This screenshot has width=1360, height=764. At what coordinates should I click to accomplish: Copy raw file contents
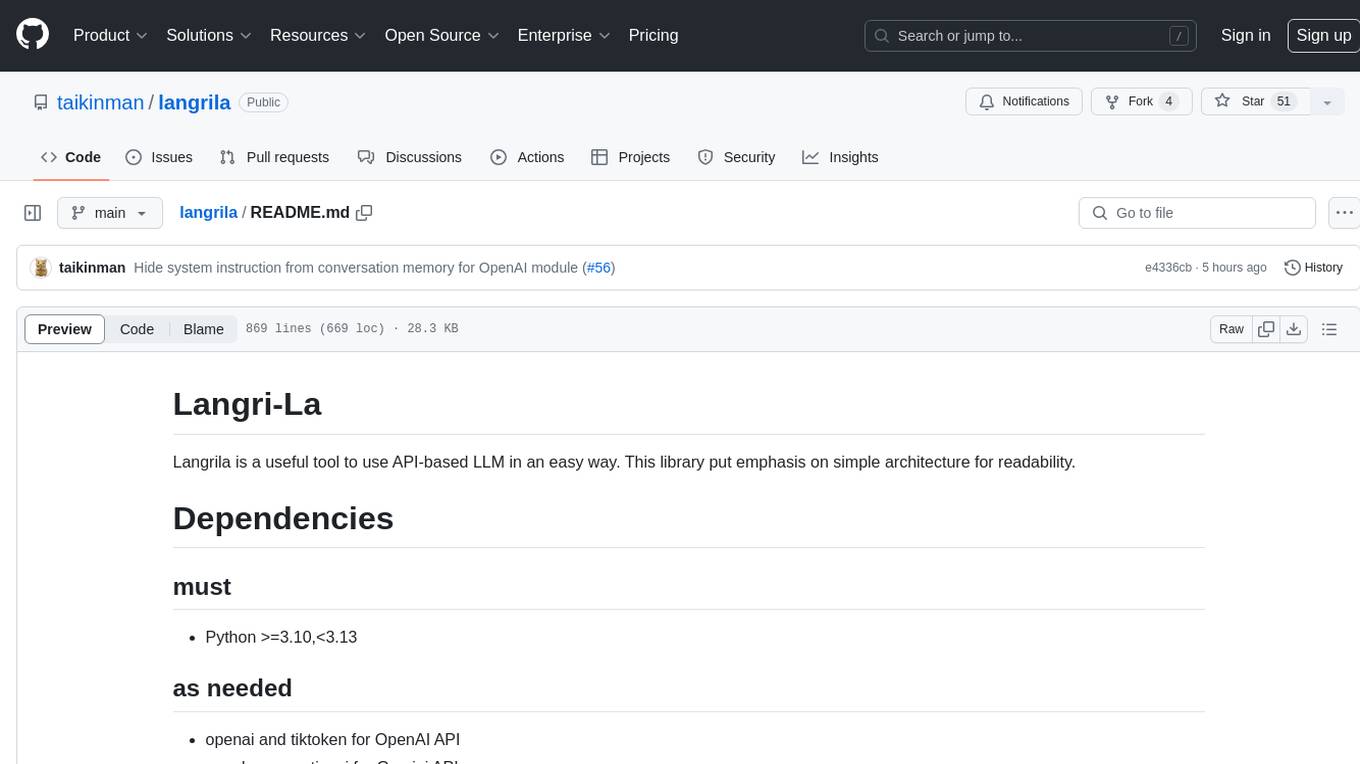click(x=1266, y=329)
